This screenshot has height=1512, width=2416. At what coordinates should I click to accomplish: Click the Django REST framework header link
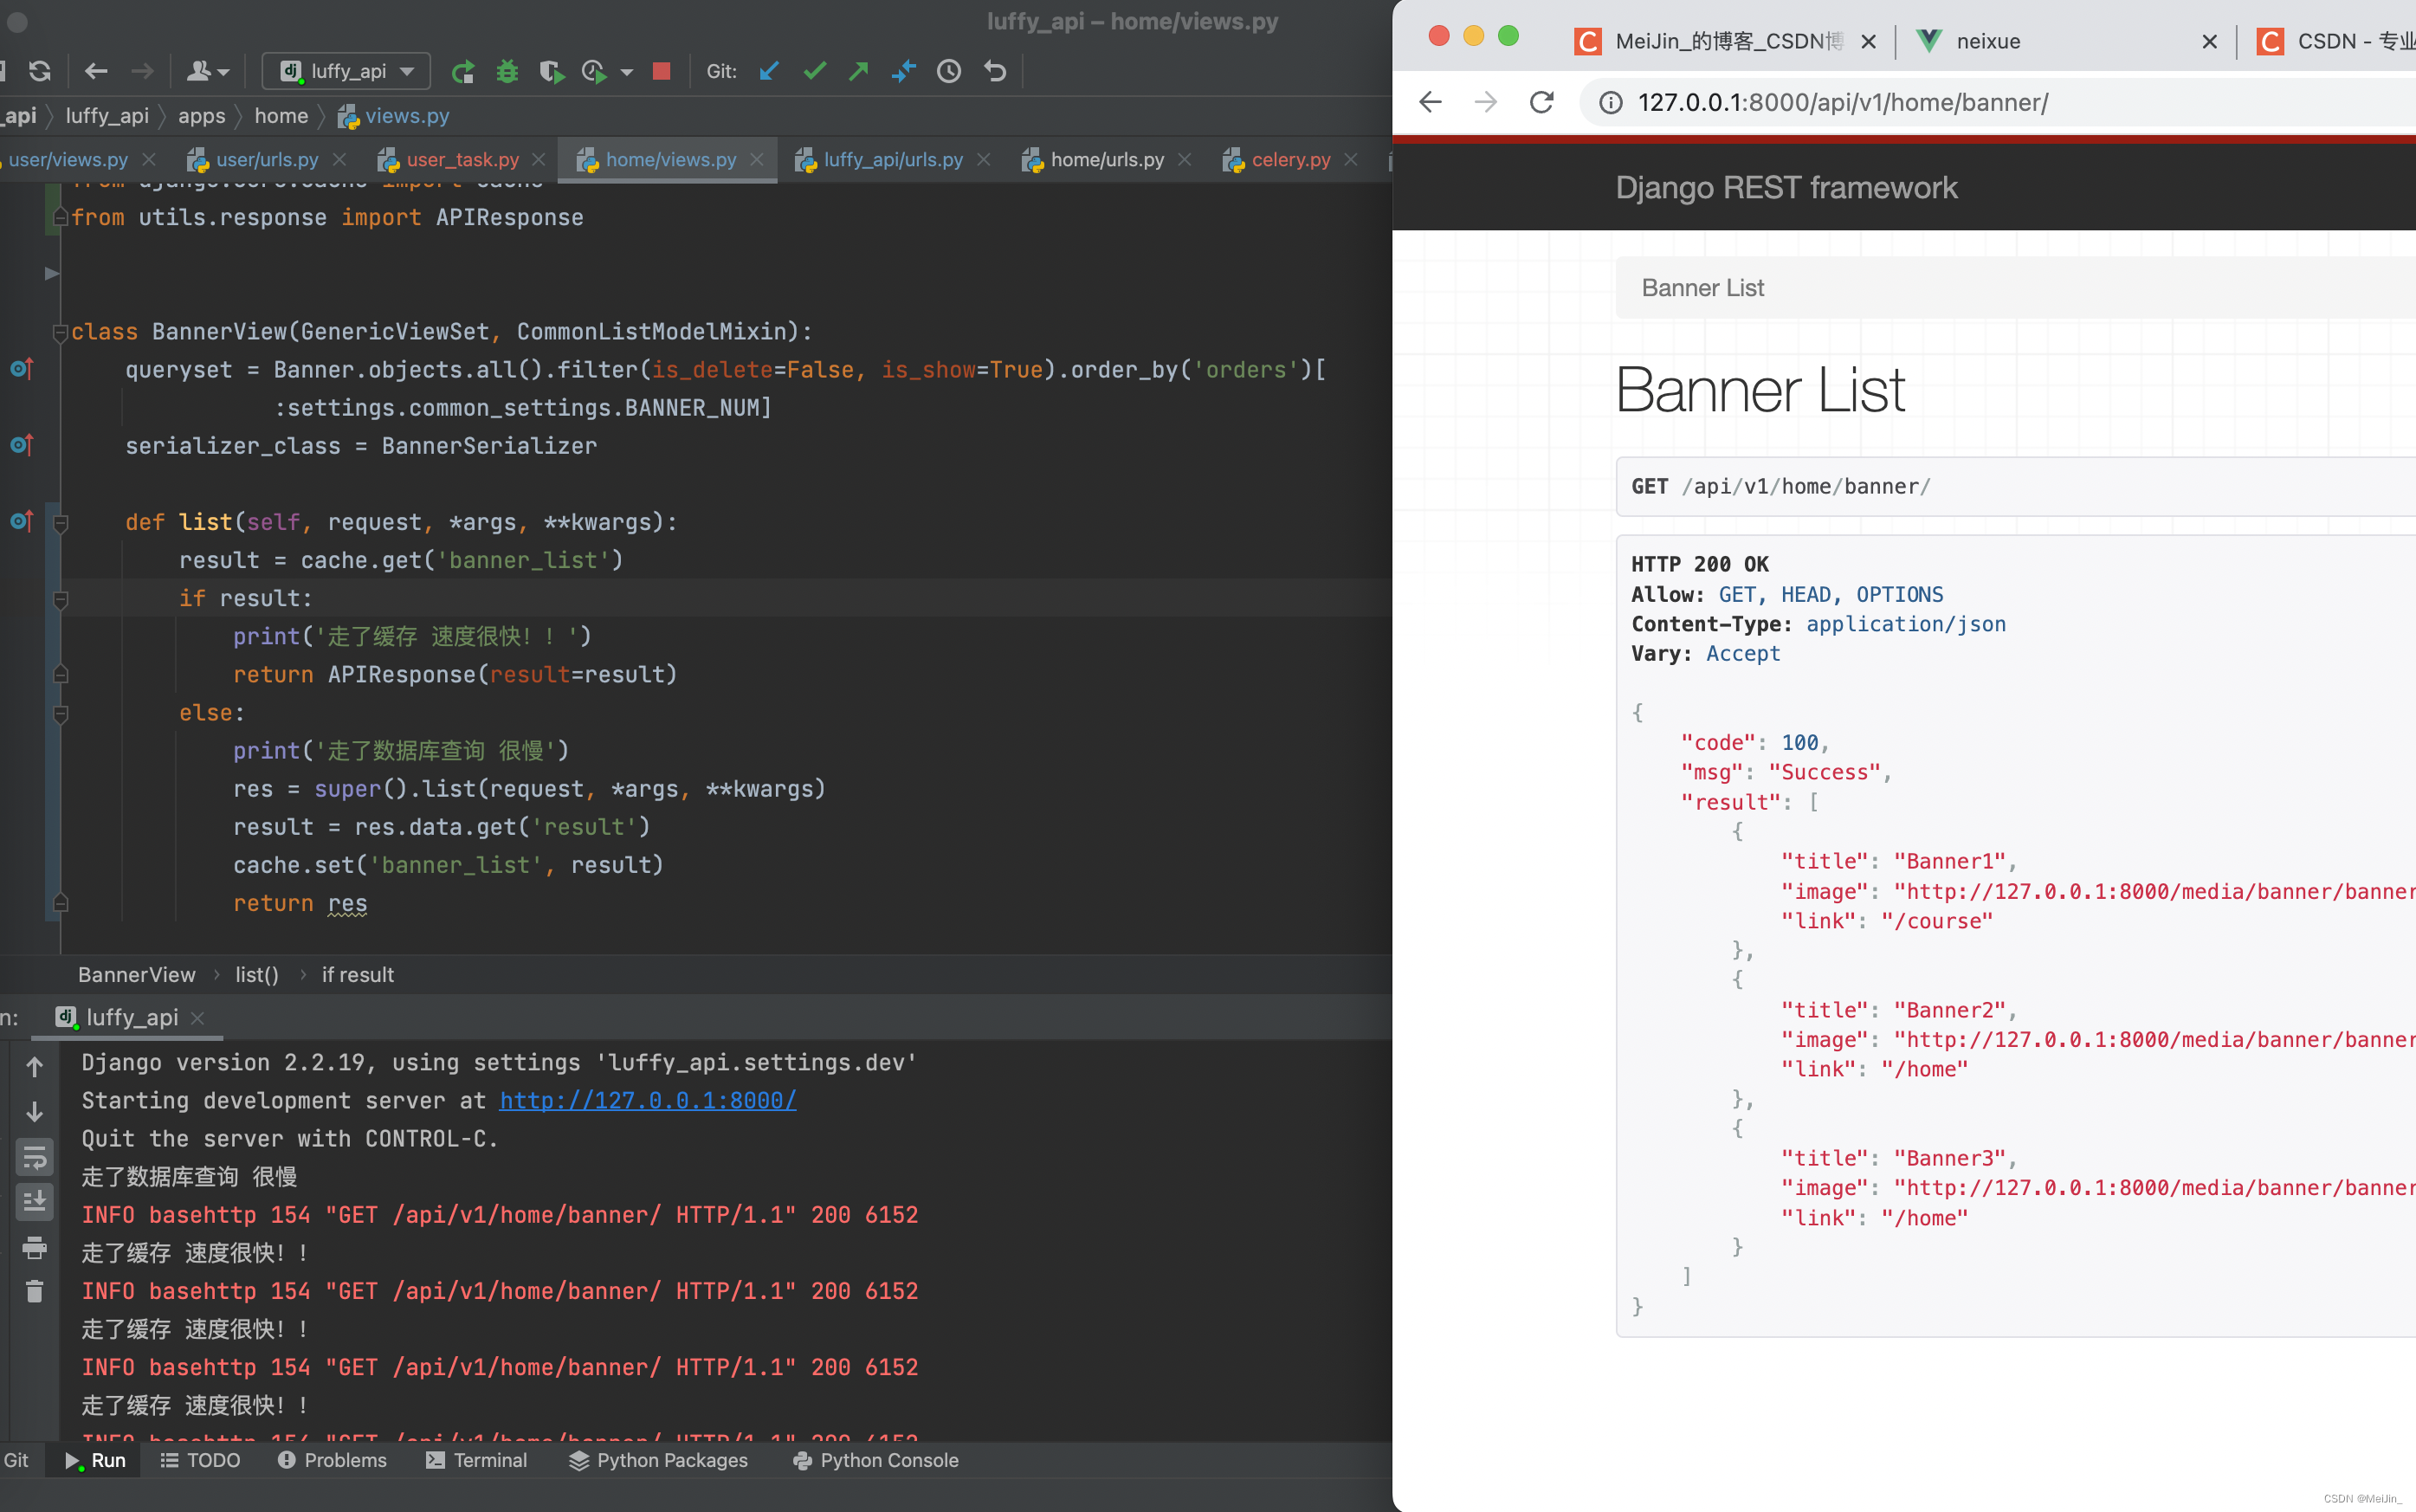tap(1786, 188)
